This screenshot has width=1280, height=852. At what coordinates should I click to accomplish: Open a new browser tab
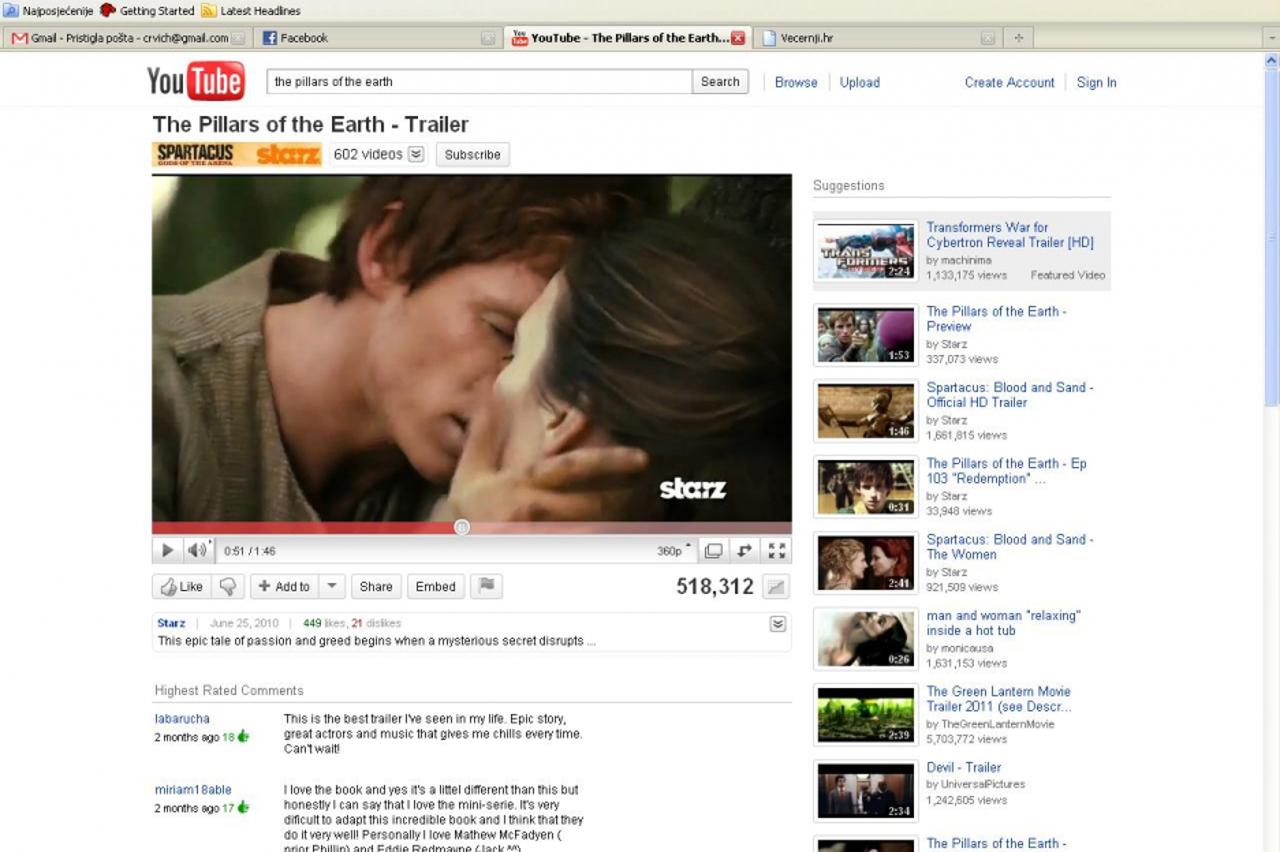tap(1018, 38)
